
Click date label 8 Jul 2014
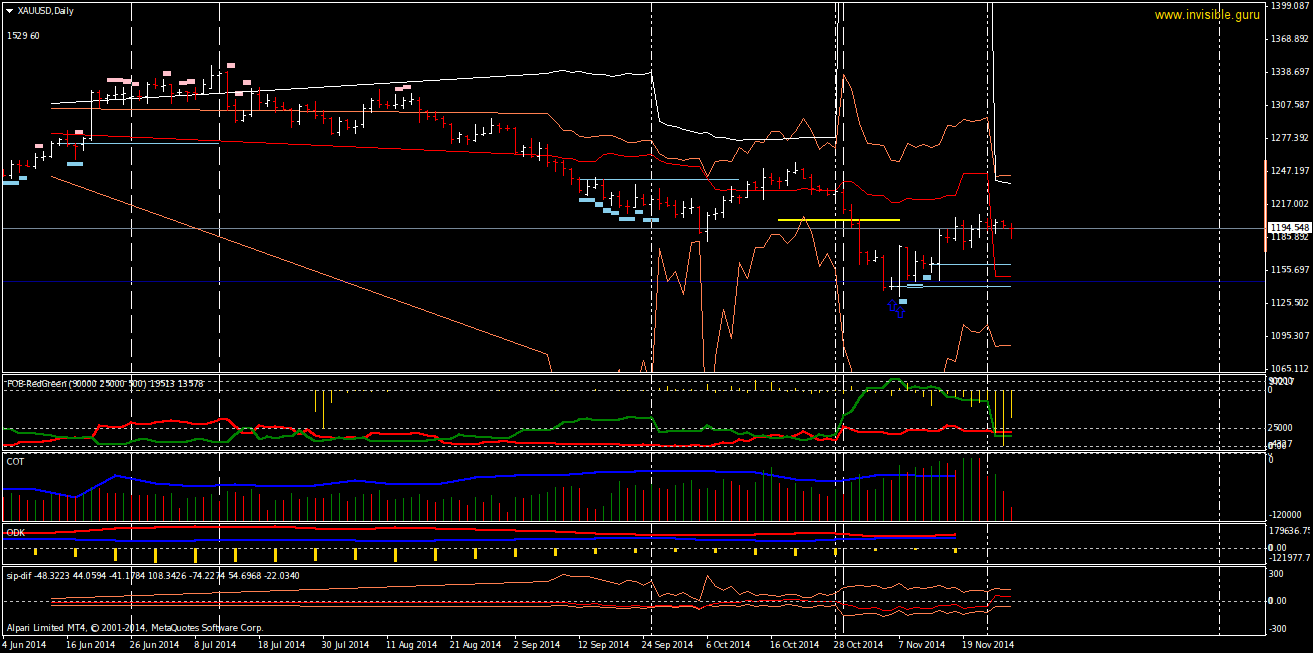click(214, 645)
